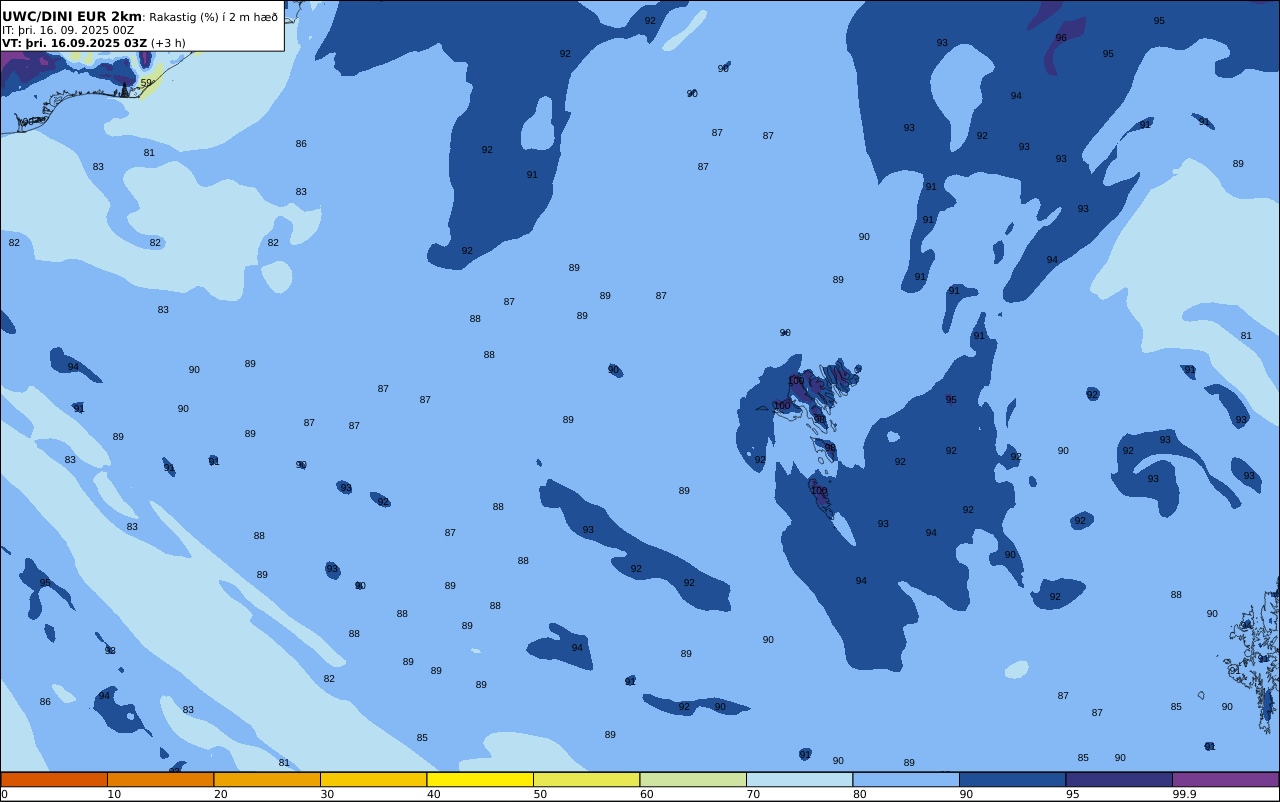Click the 20–30 amber legend swatch
Screen dimensions: 1280x802
click(267, 779)
